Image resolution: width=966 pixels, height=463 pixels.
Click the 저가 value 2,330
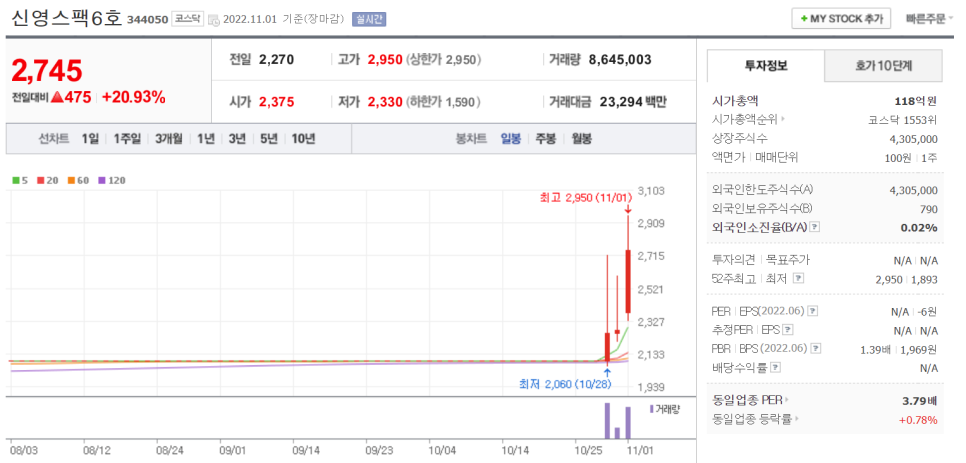point(385,102)
